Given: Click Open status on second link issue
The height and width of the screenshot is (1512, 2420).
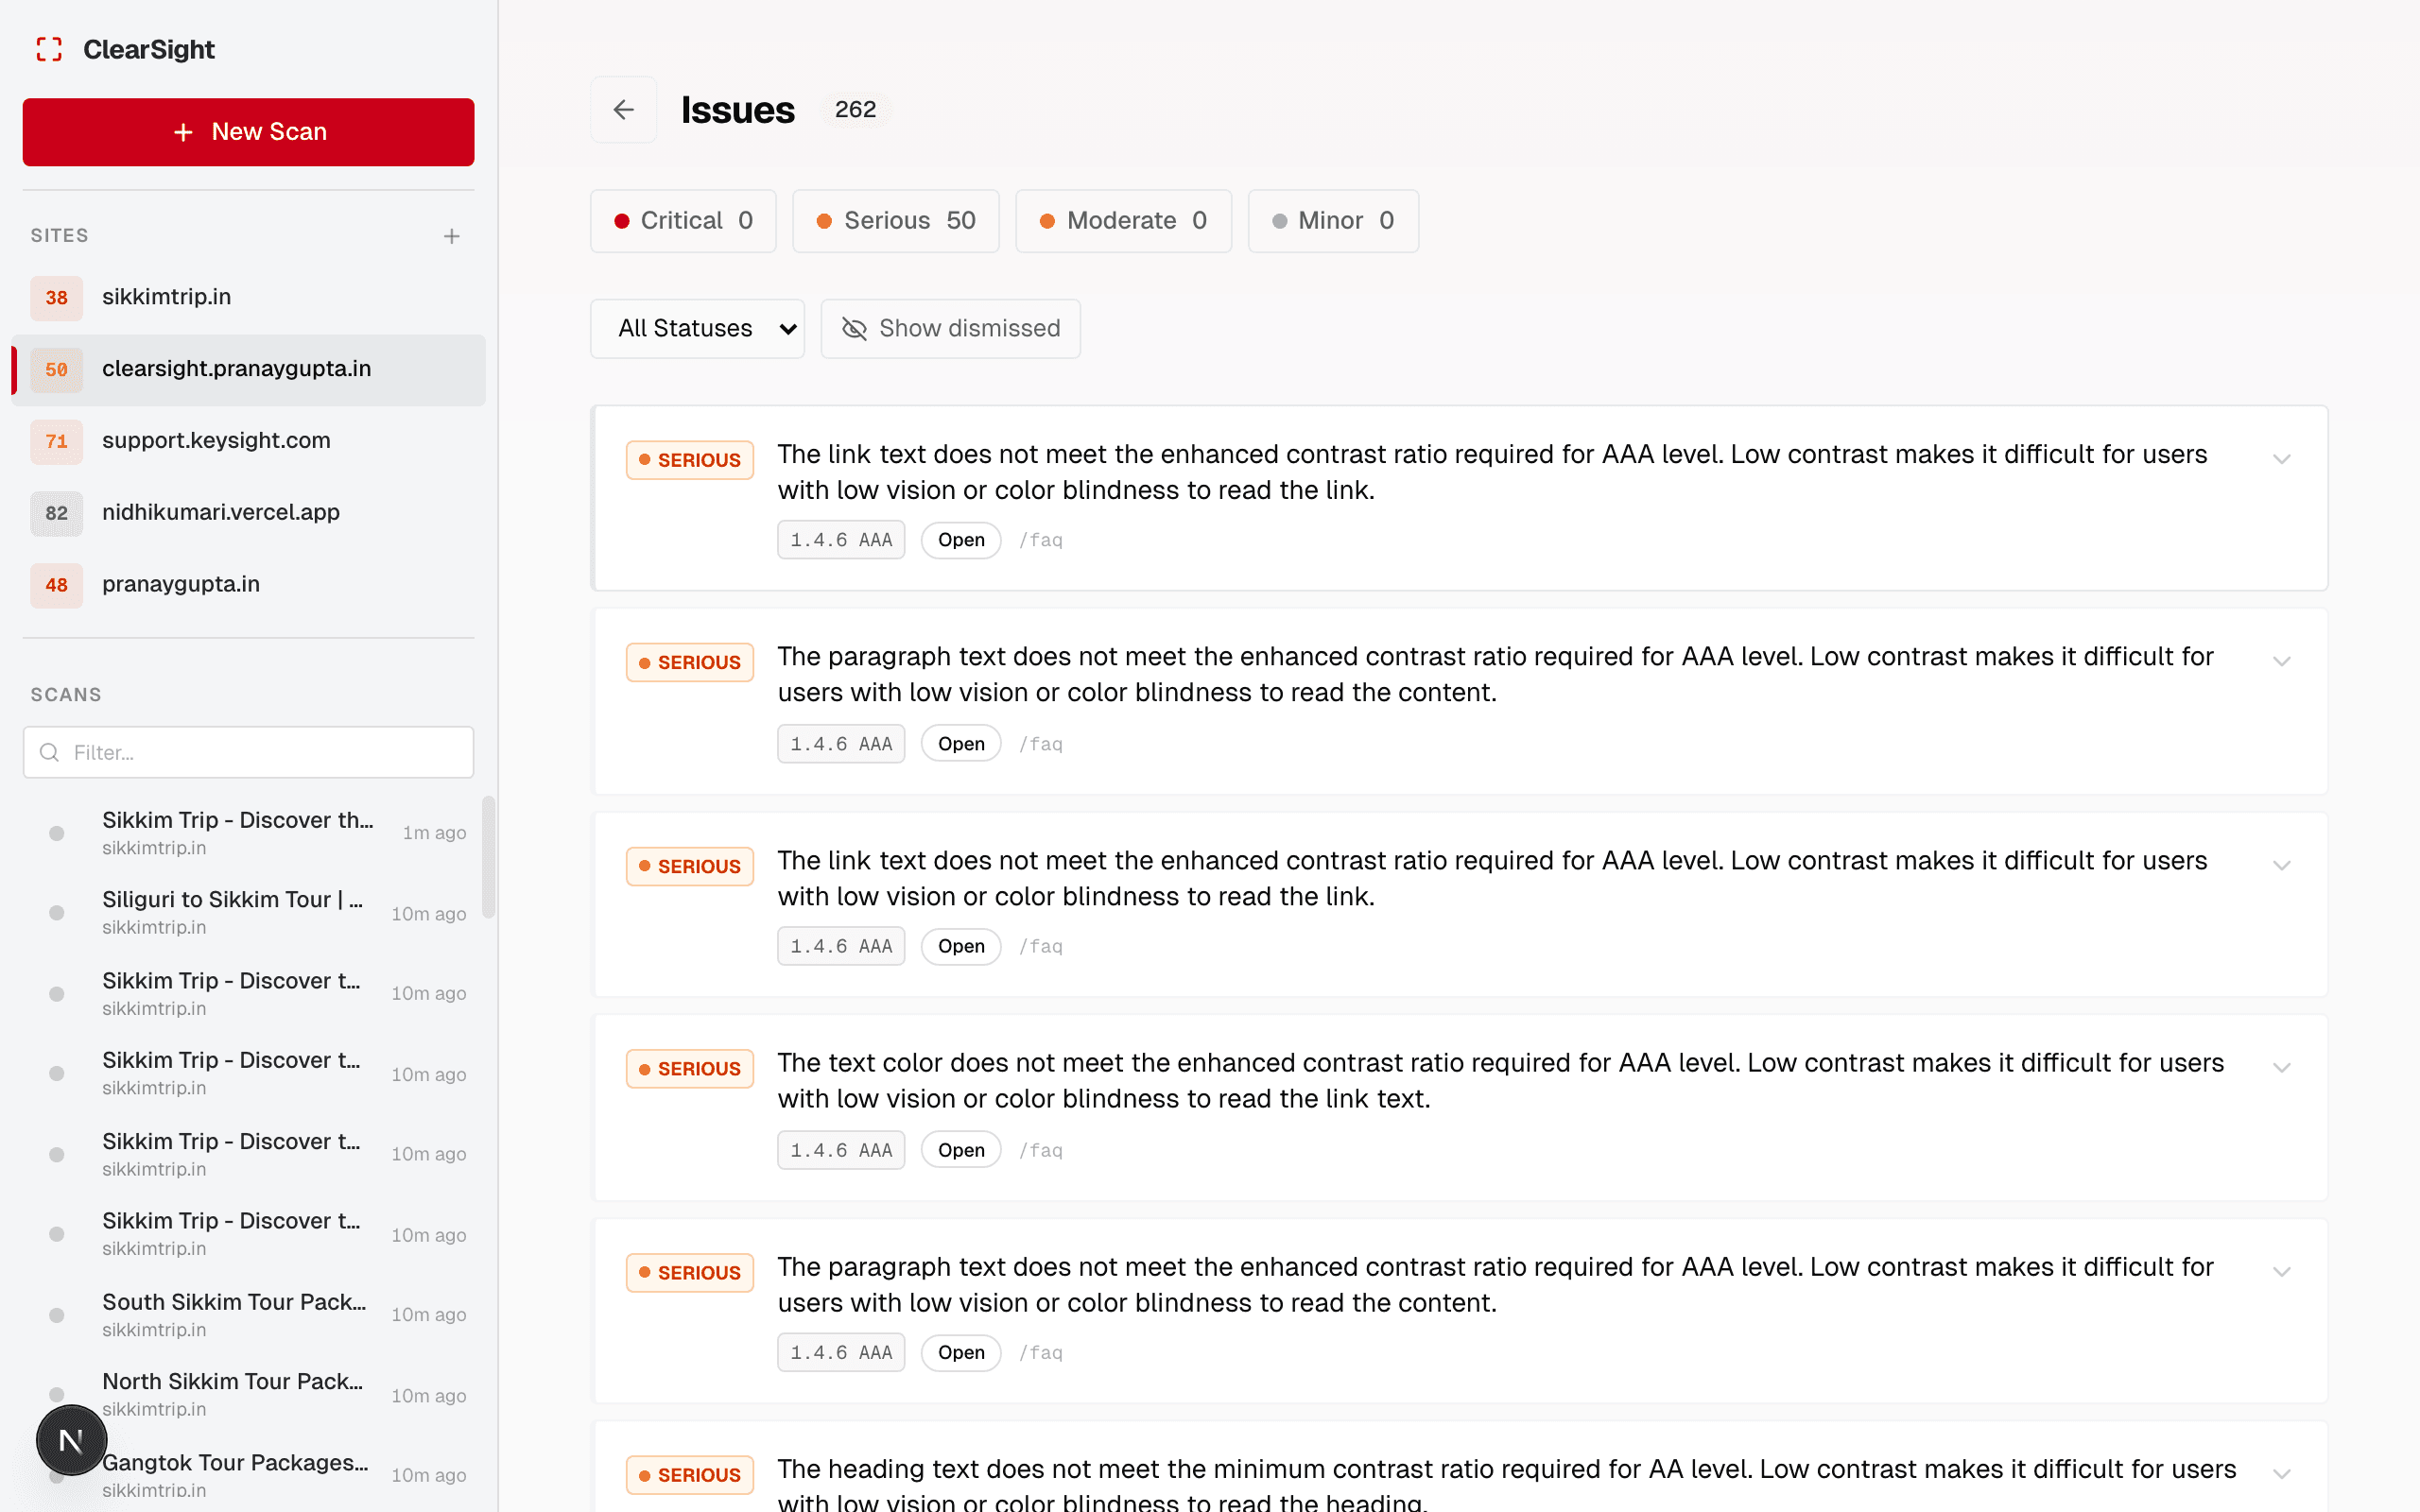Looking at the screenshot, I should pos(961,946).
